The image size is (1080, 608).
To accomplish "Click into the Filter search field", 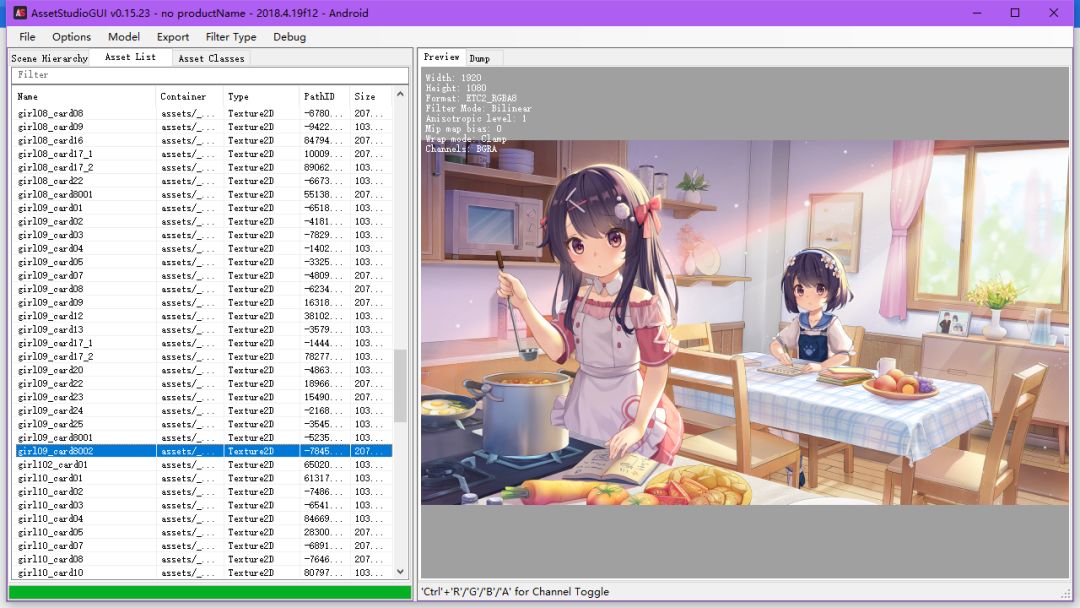I will (x=209, y=75).
